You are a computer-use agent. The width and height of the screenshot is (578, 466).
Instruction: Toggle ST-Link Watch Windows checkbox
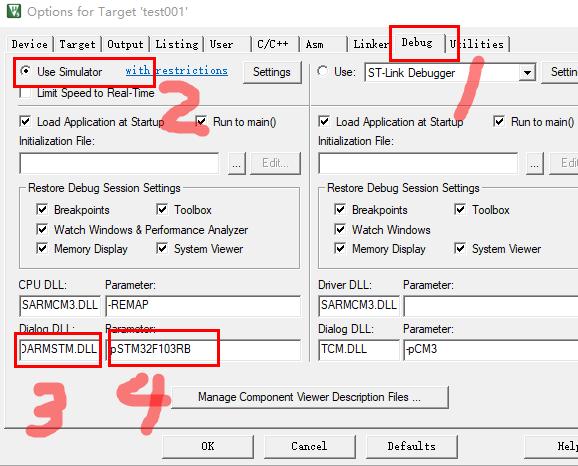pos(340,229)
